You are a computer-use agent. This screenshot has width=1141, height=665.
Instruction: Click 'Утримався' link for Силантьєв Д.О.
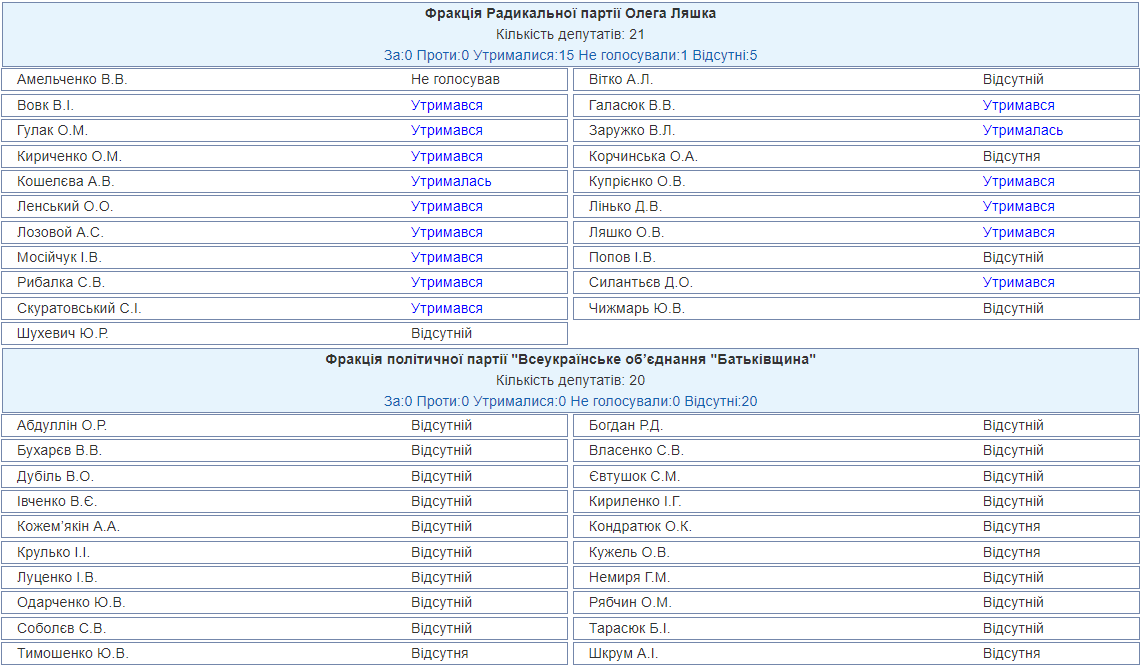[x=1018, y=282]
